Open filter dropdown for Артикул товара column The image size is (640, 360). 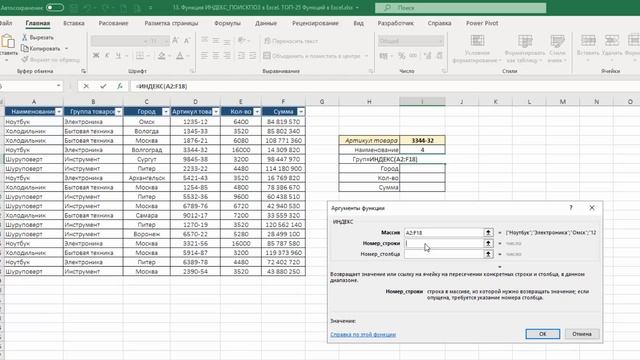coord(216,112)
